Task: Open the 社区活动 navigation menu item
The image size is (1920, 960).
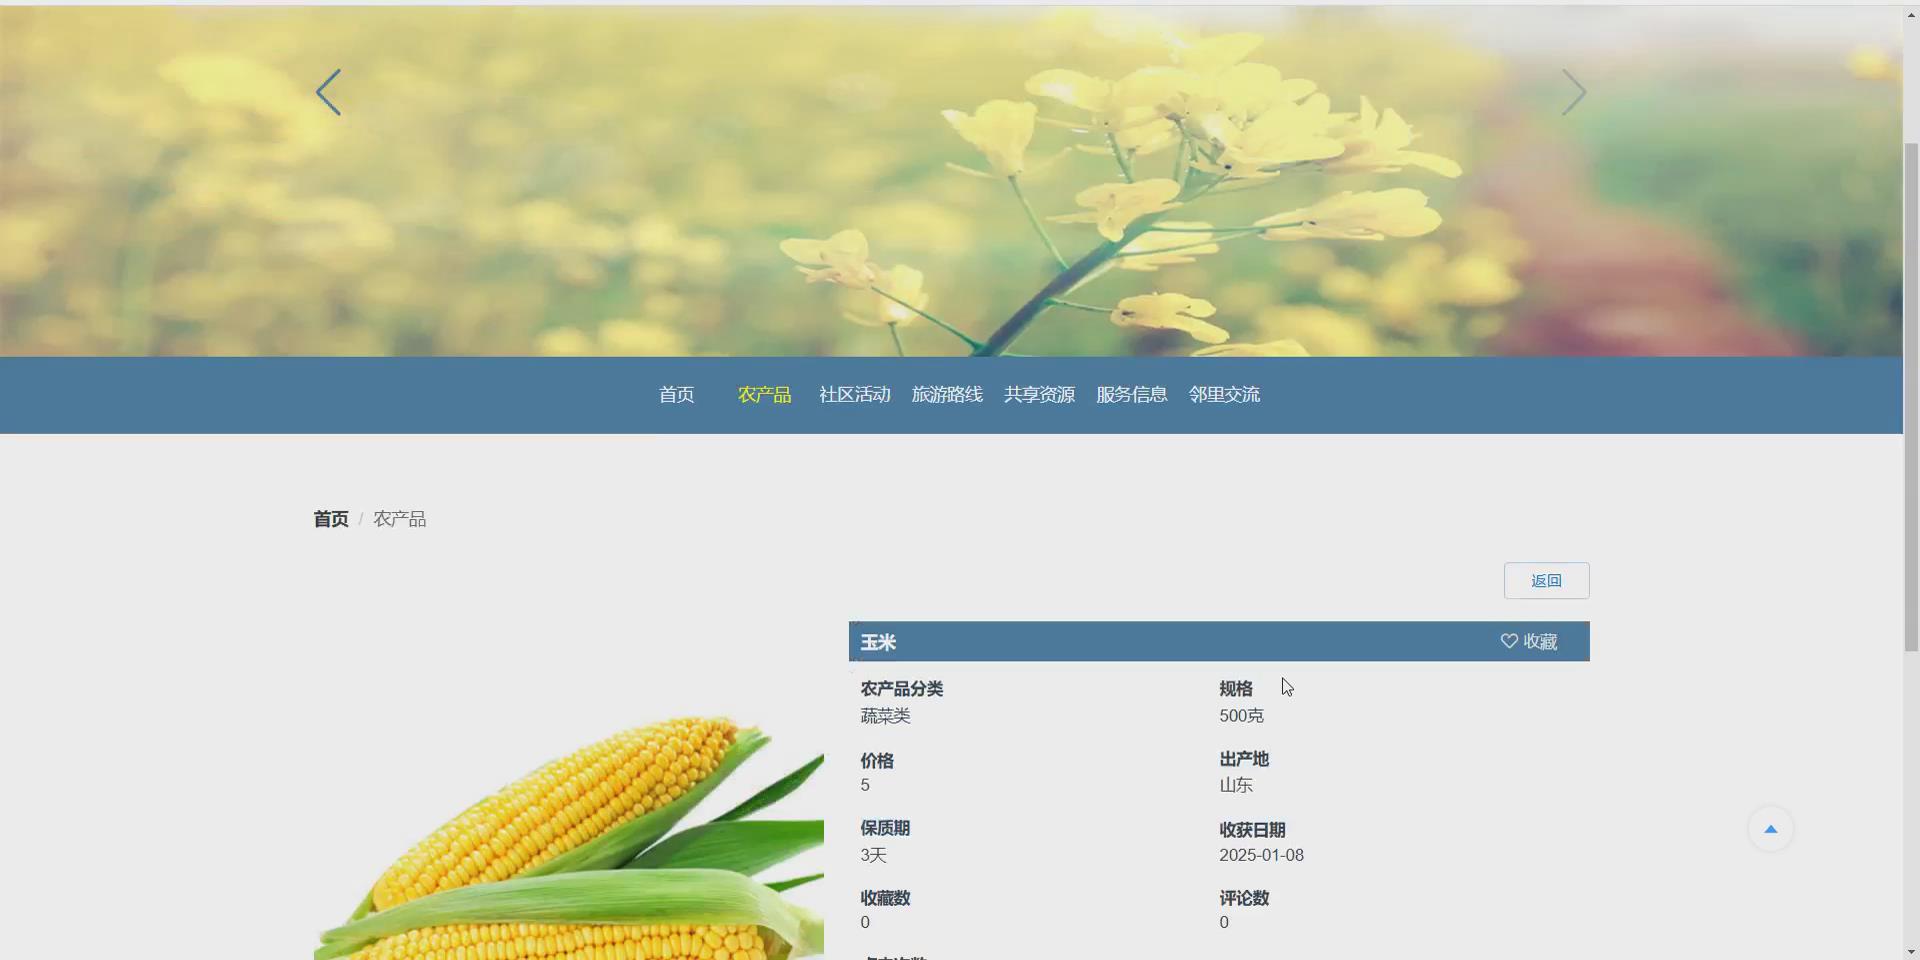Action: point(853,394)
